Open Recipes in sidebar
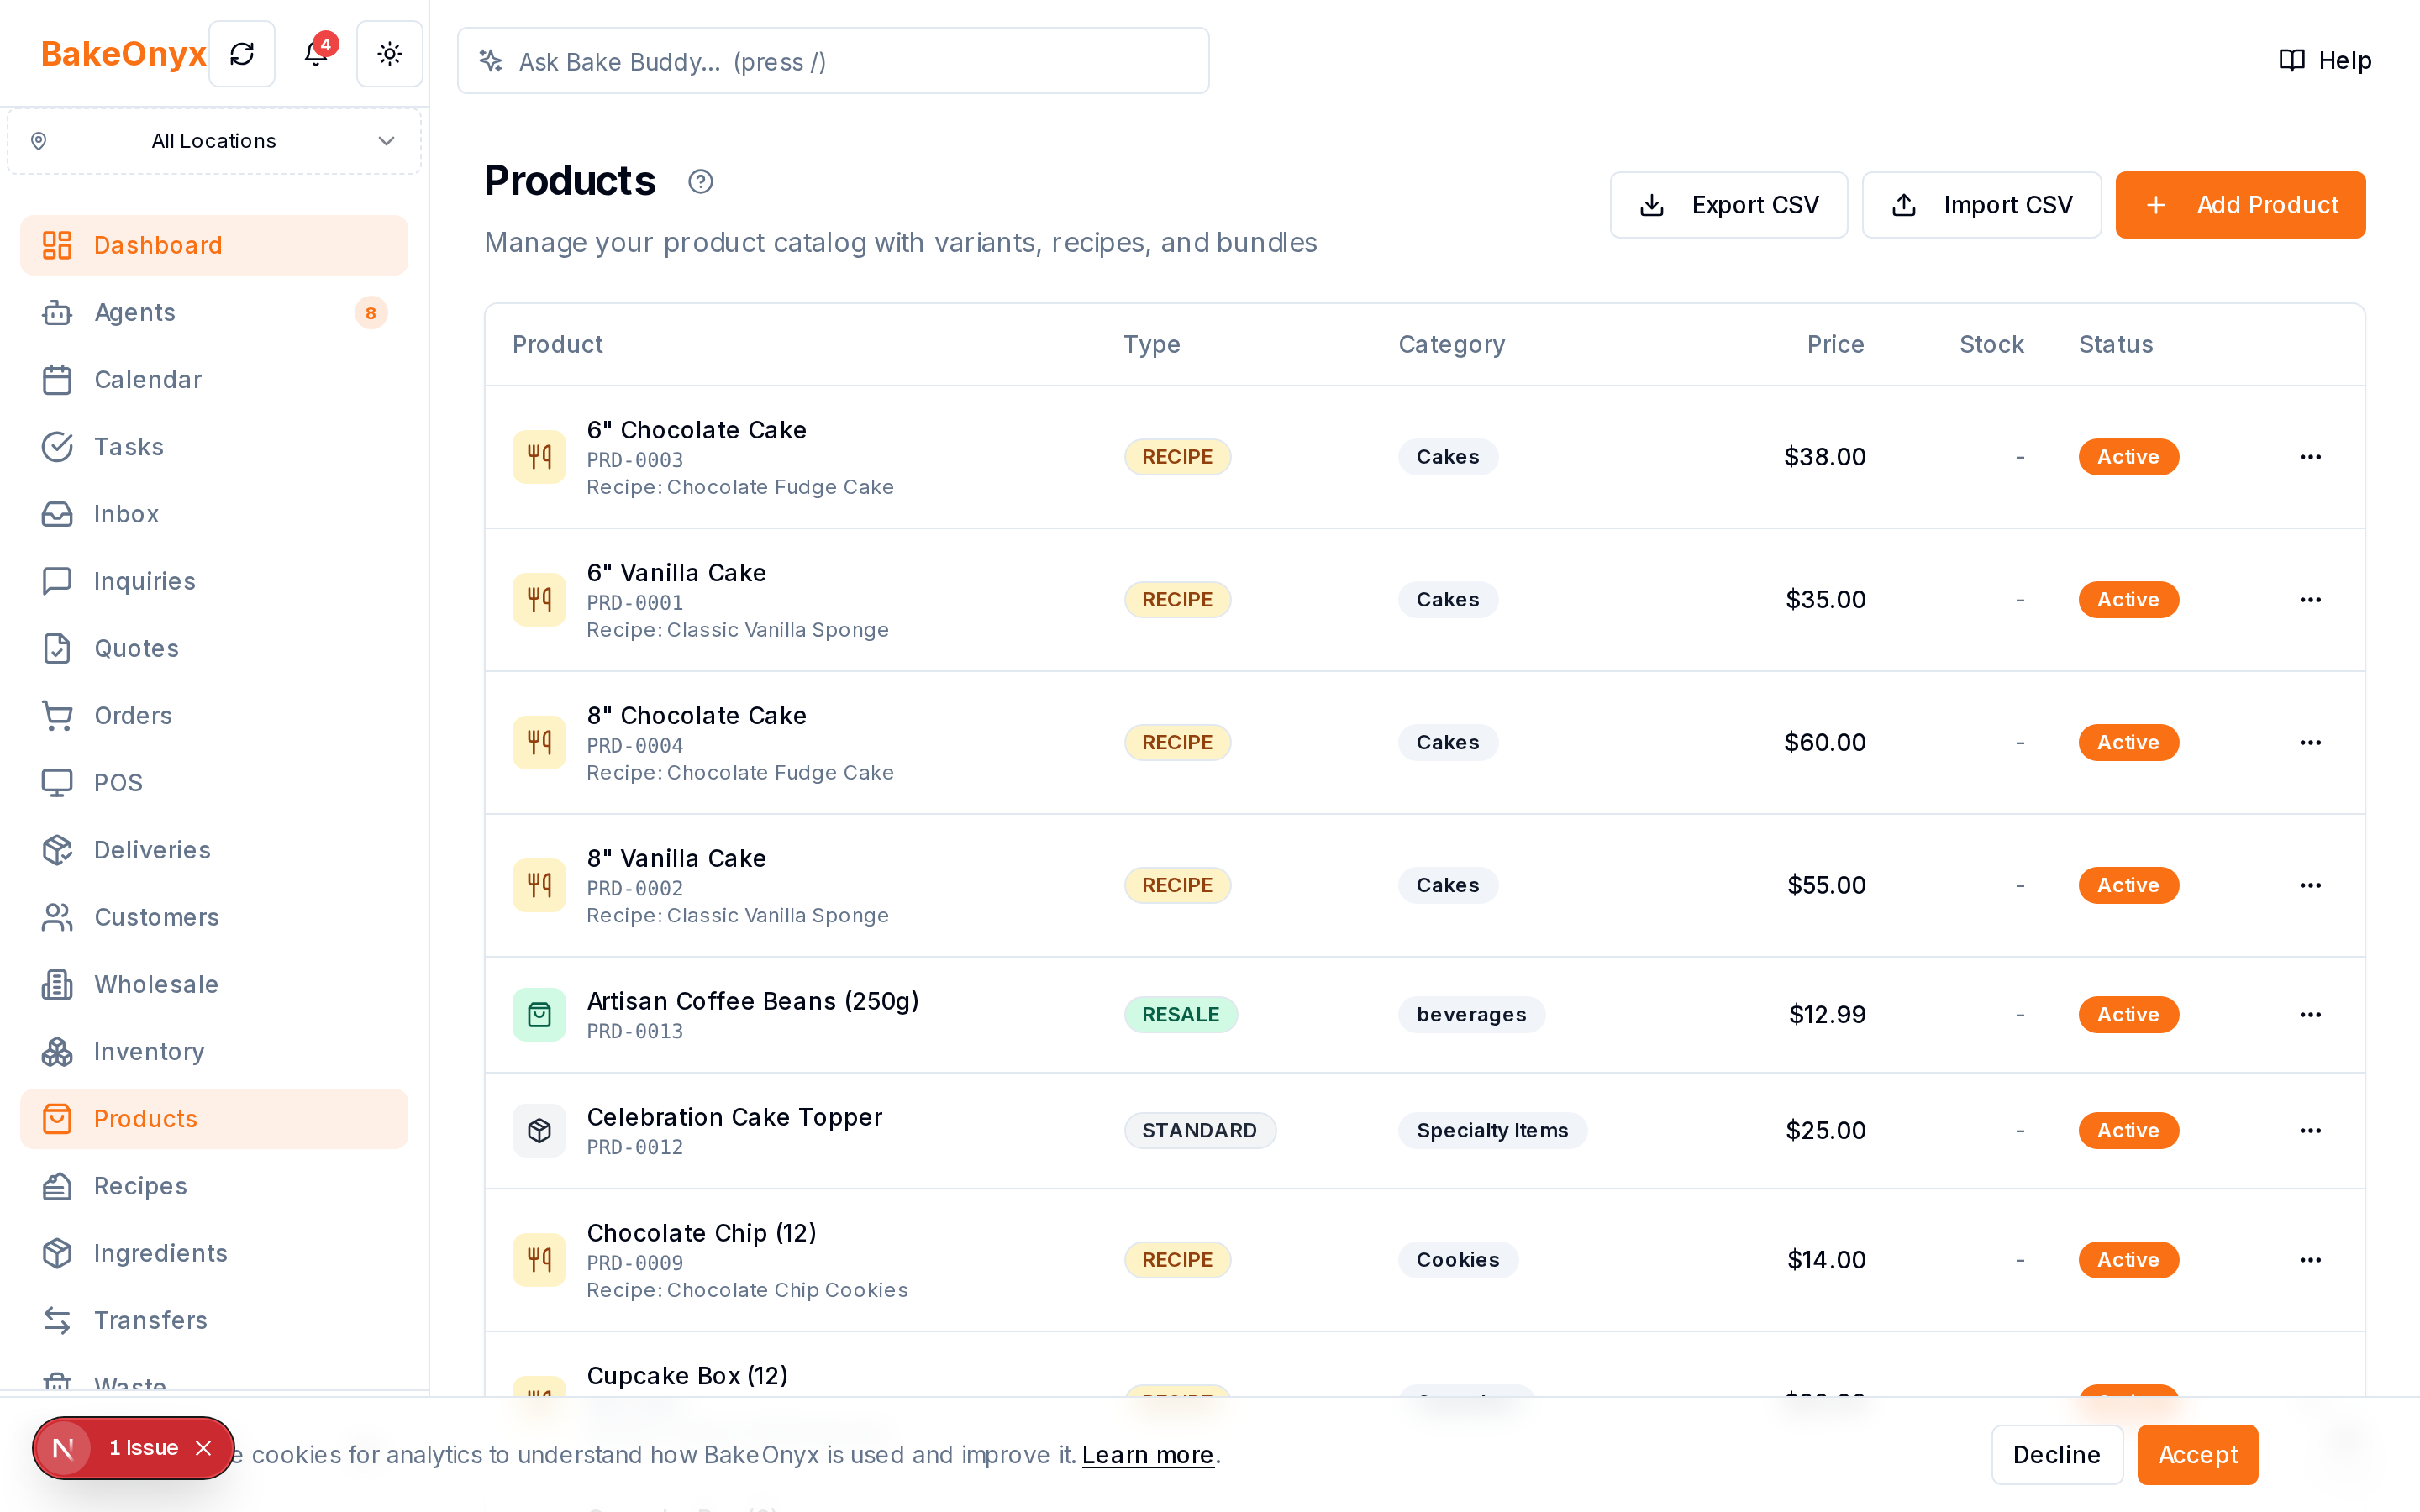2420x1512 pixels. tap(214, 1186)
